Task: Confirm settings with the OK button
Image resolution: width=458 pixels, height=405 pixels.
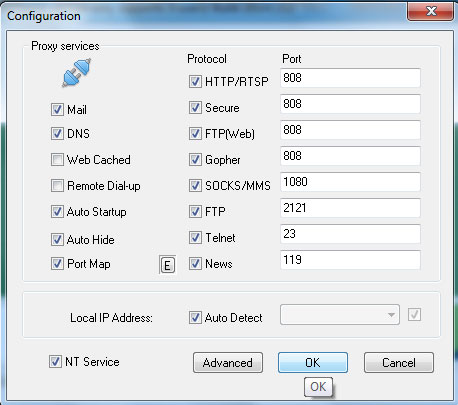Action: tap(313, 362)
